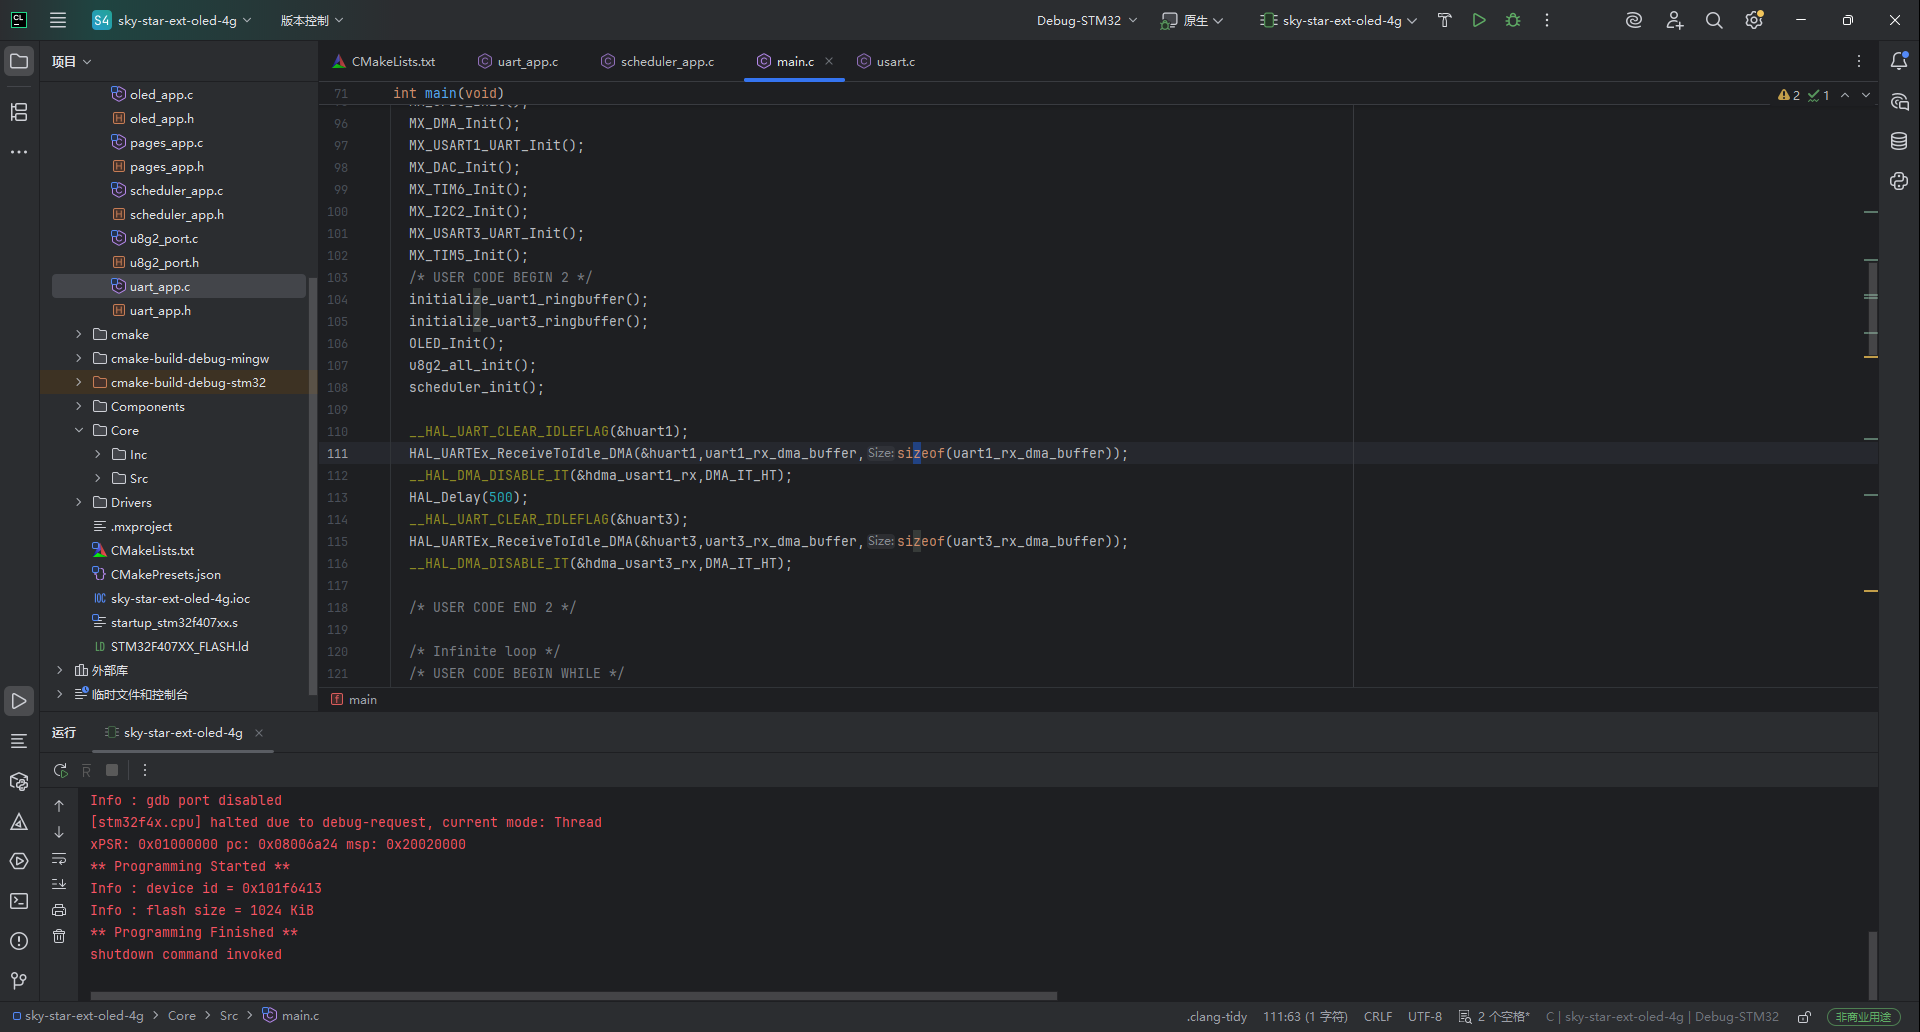1920x1032 pixels.
Task: Switch to uart_app.c editor tab
Action: pos(518,62)
